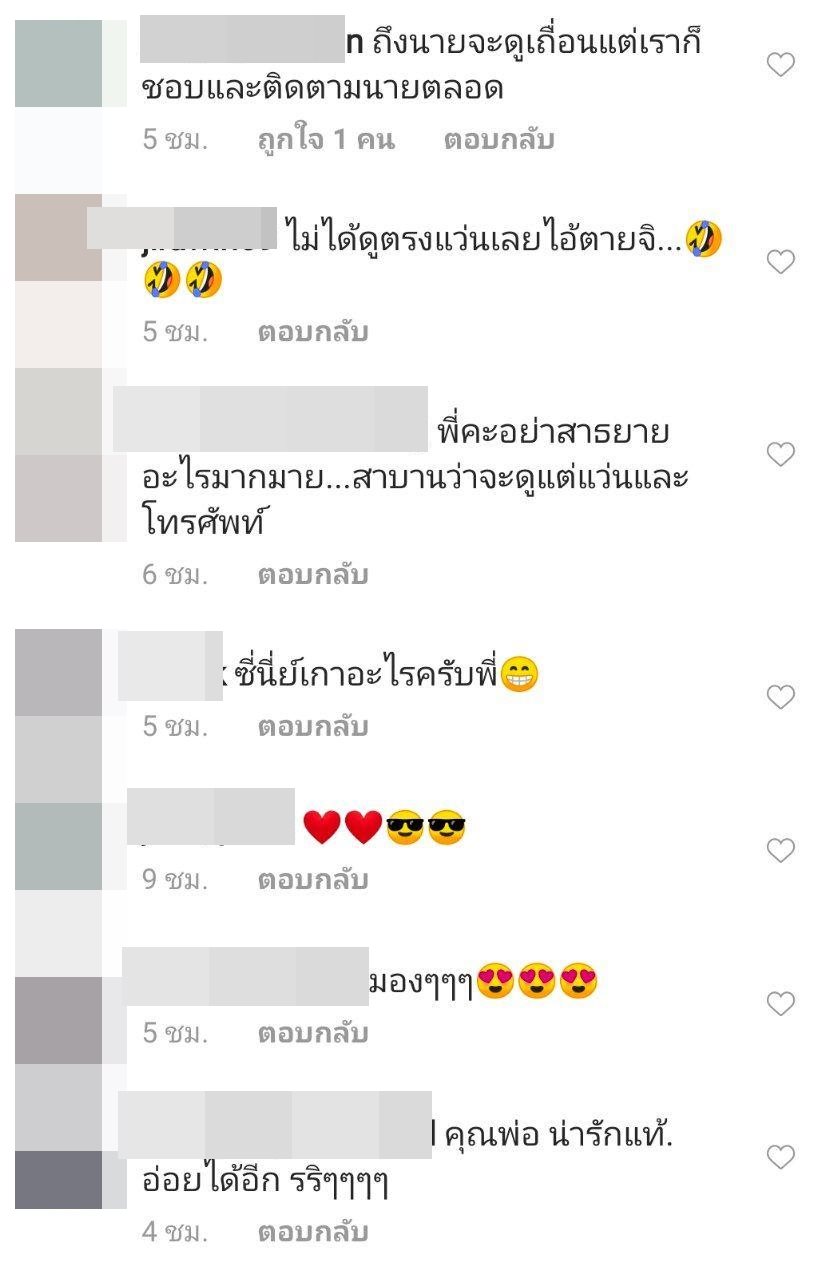The width and height of the screenshot is (835, 1279).
Task: Tap heart next to red hearts sunglasses emoji comment
Action: coord(780,851)
